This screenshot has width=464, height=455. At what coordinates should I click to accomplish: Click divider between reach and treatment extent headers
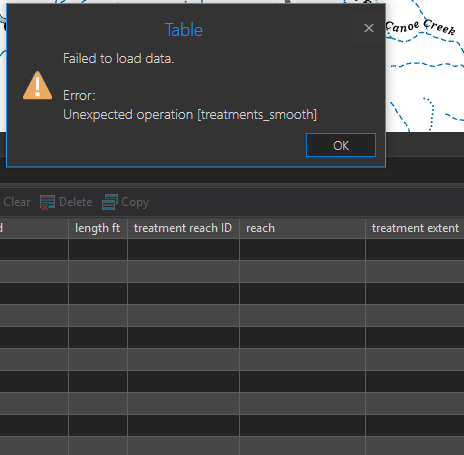click(365, 228)
